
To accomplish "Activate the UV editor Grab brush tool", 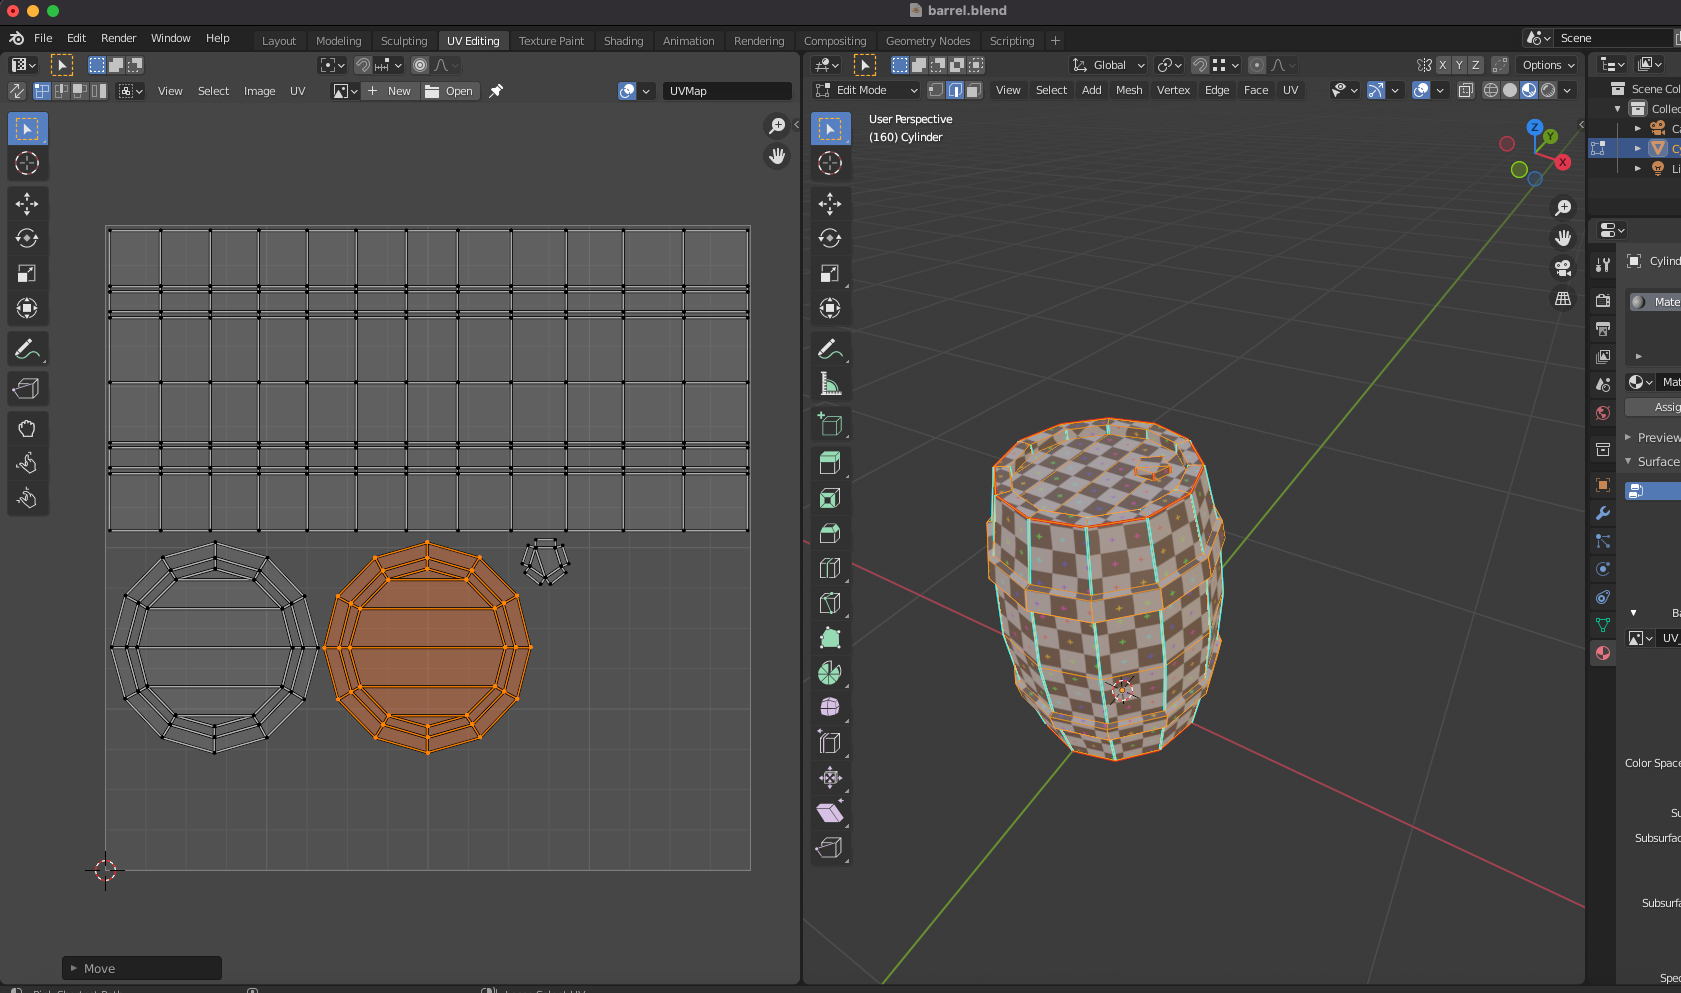I will point(27,428).
